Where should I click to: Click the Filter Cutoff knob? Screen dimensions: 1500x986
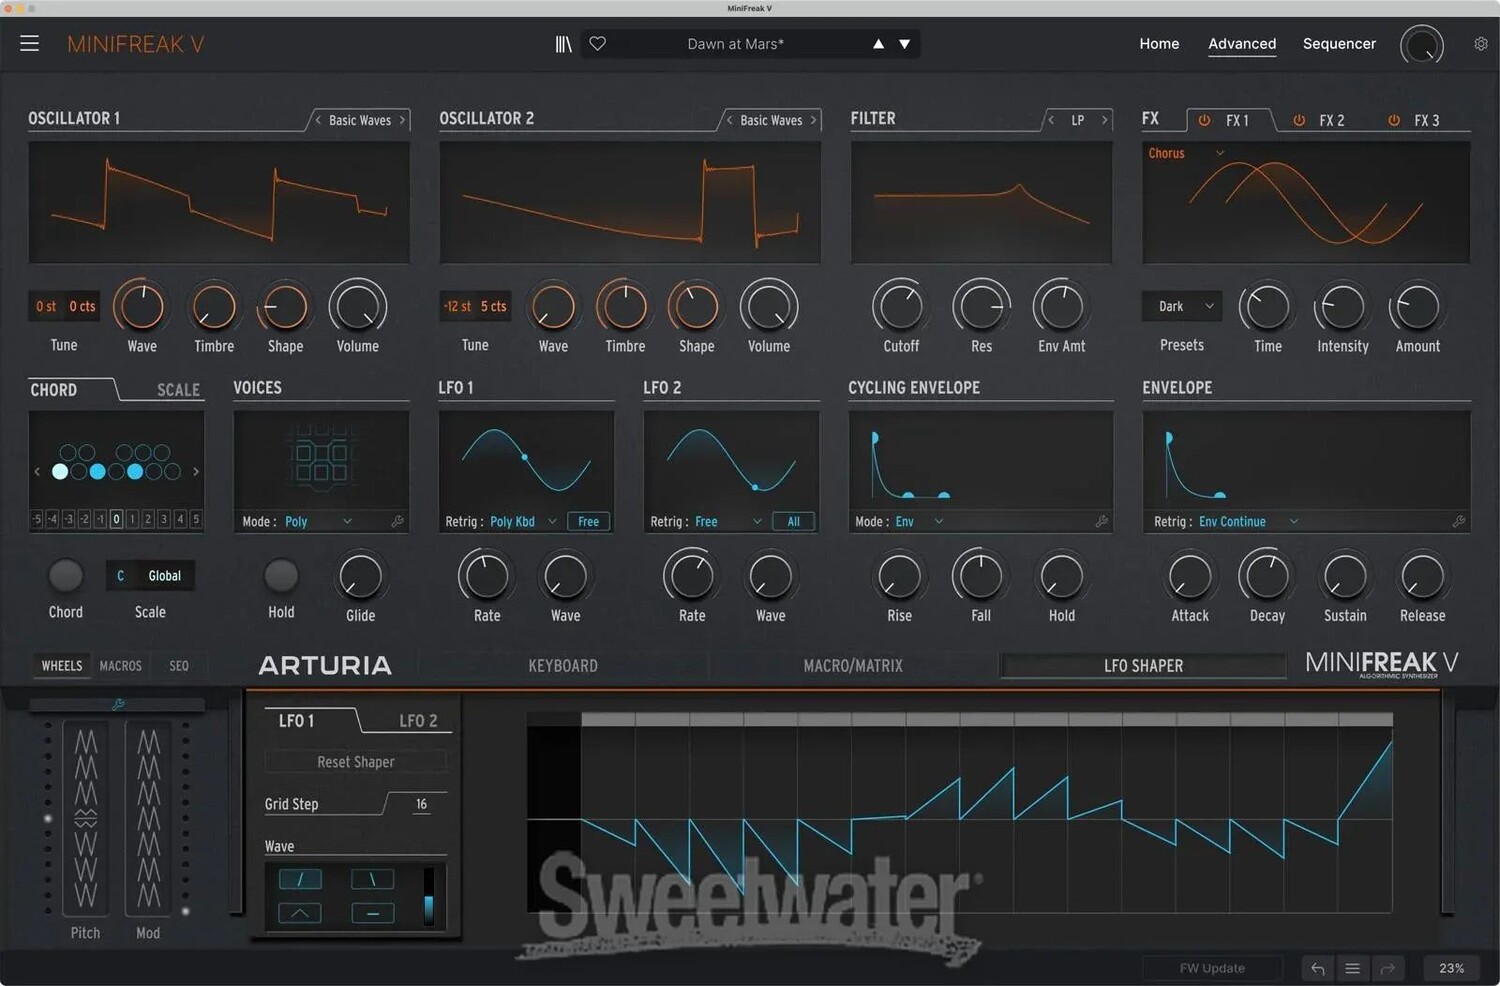click(901, 308)
